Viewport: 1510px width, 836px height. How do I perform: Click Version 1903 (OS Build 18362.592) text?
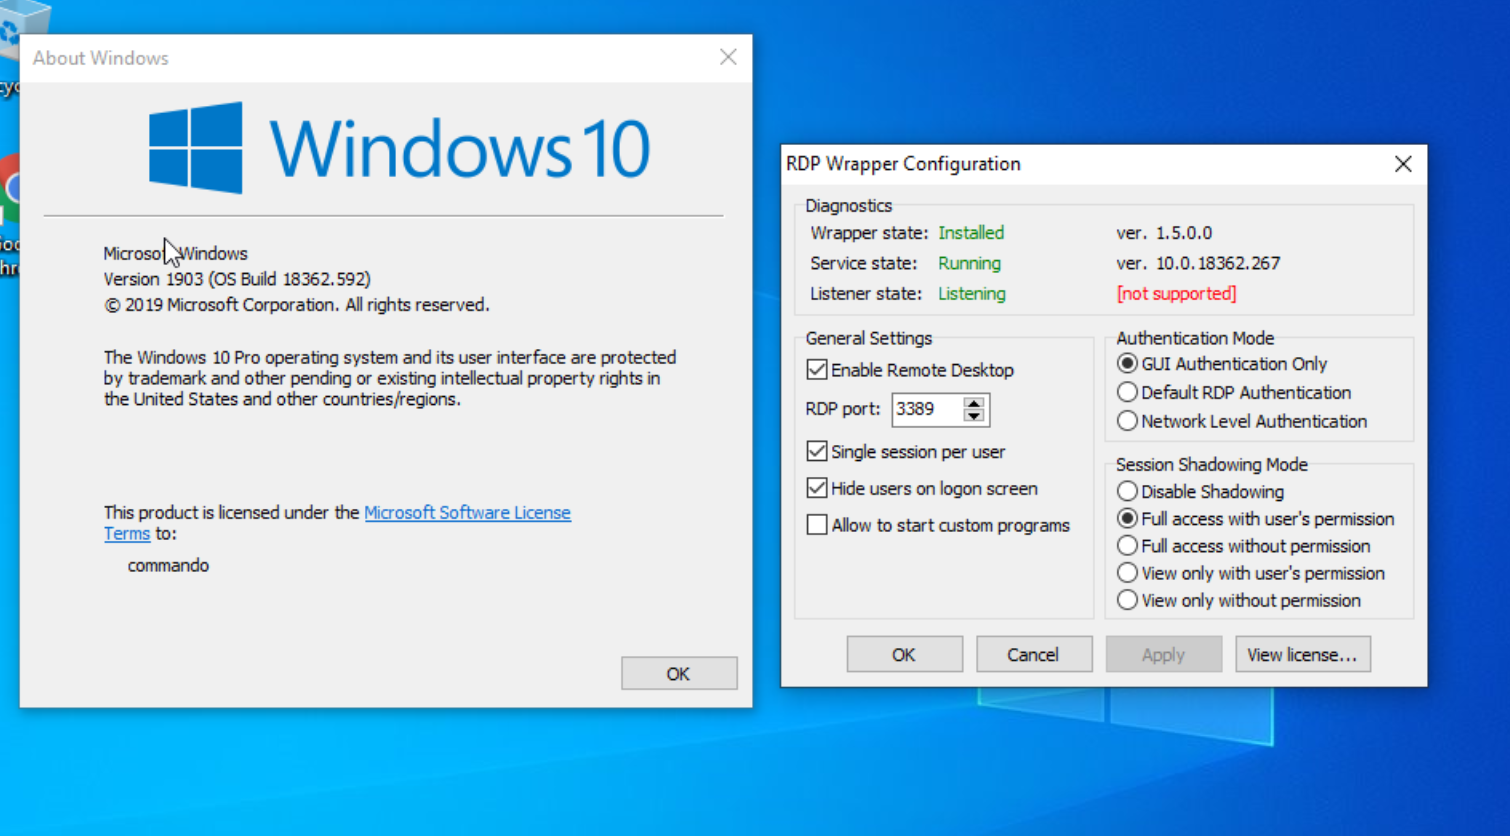[237, 279]
